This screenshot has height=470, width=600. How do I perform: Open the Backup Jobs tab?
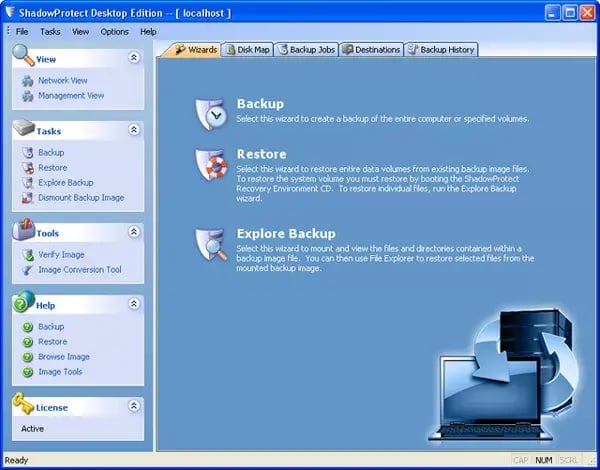306,49
